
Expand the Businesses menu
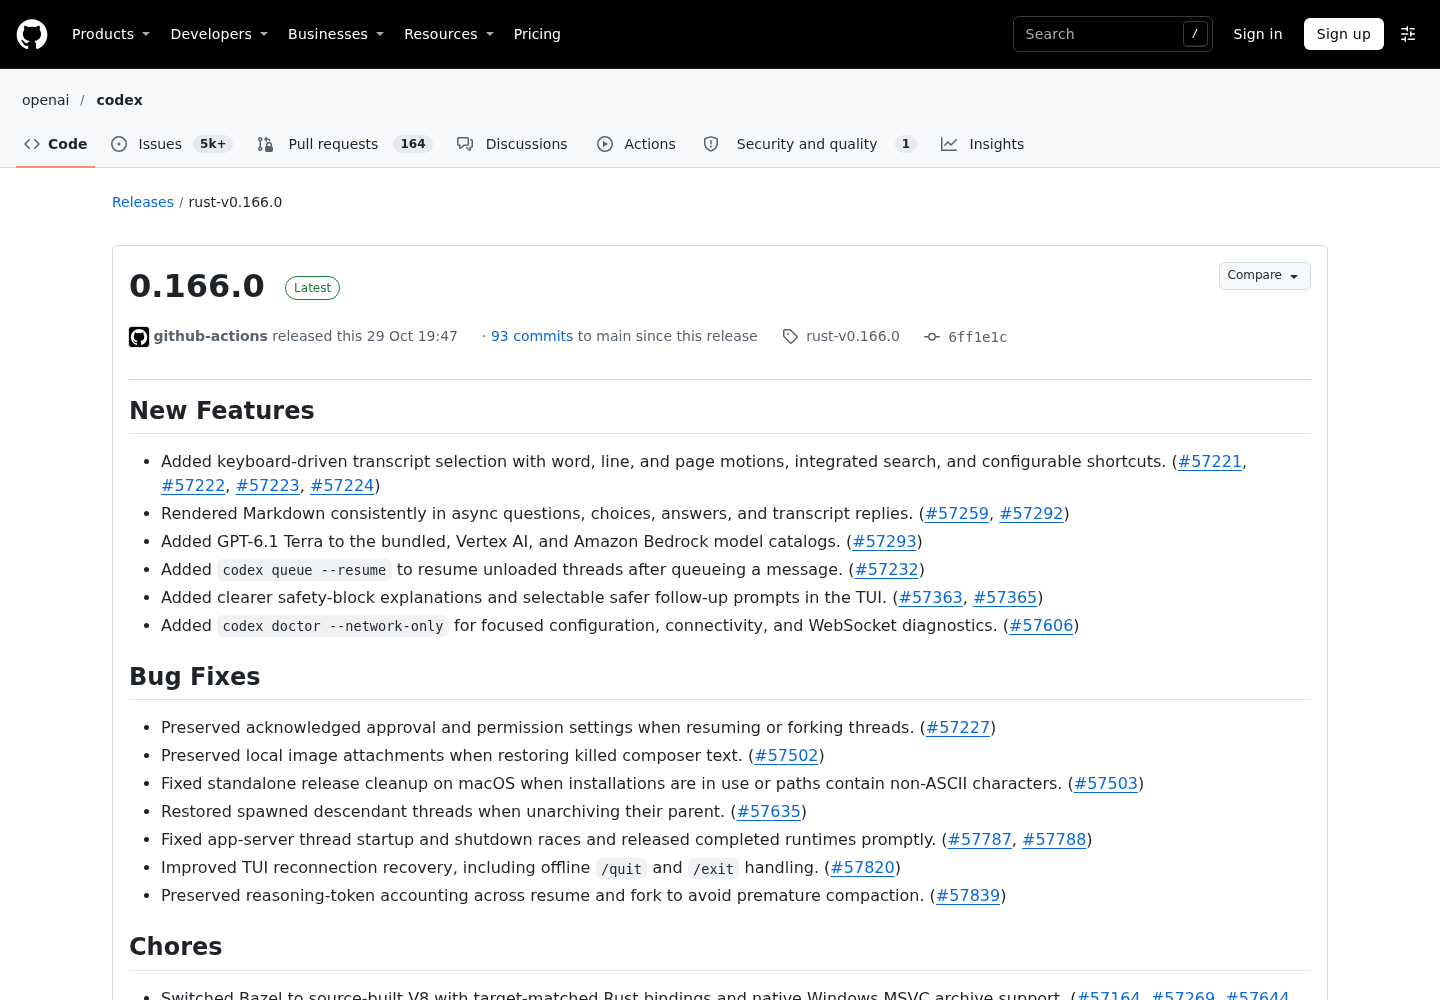(x=336, y=34)
